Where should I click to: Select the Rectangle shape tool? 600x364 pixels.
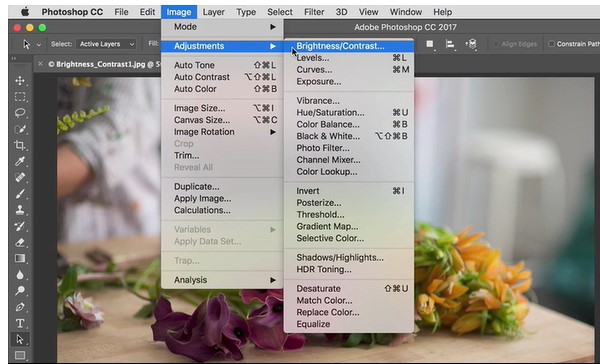pos(20,356)
